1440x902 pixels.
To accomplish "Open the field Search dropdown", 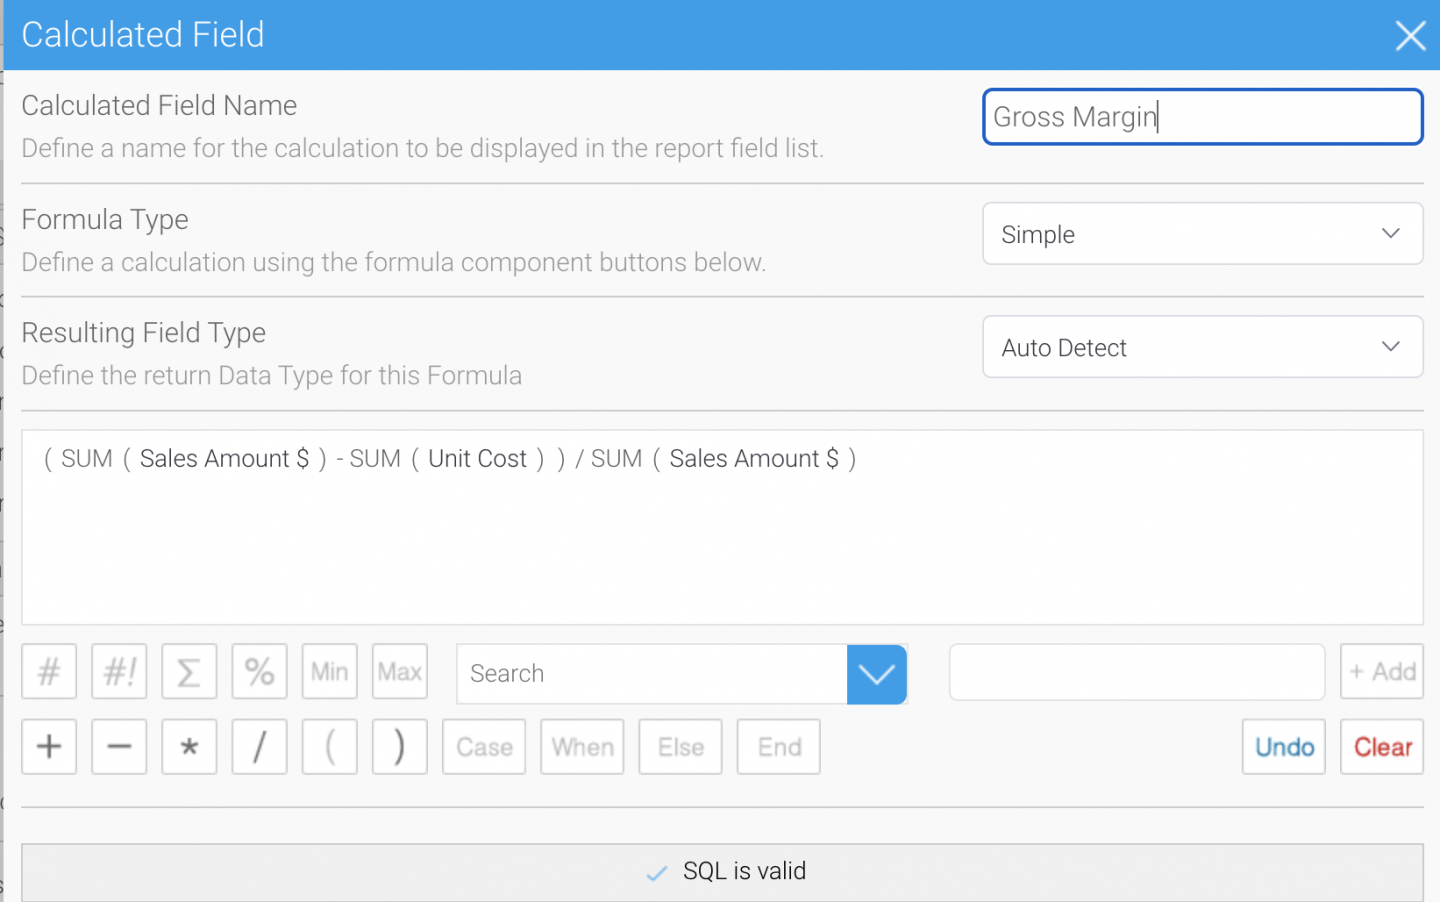I will 877,674.
